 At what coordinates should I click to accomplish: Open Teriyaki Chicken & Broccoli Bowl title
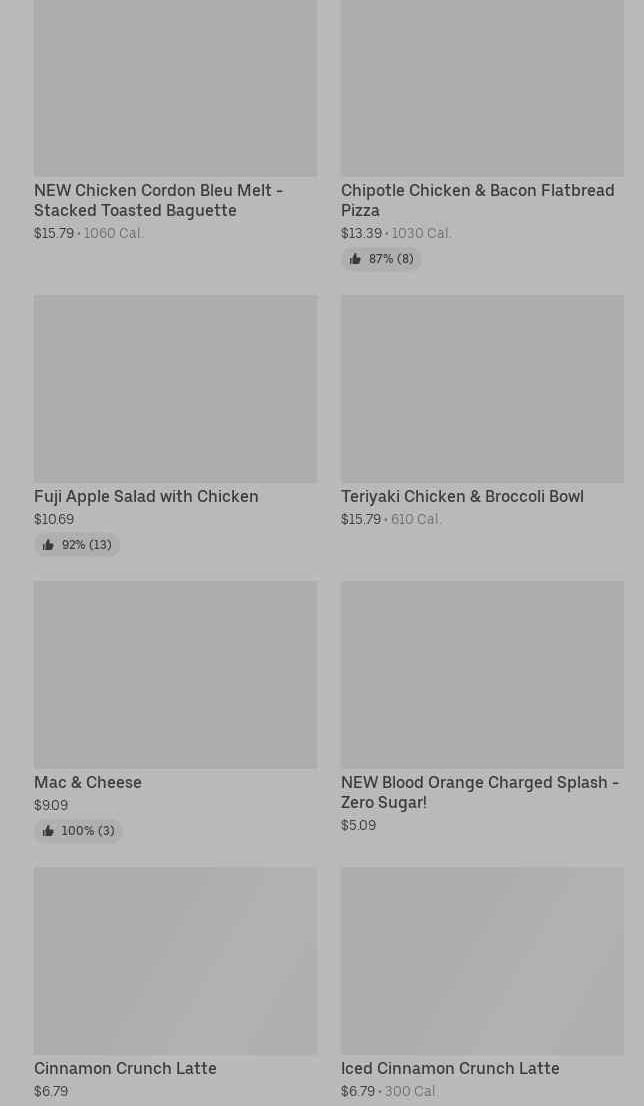pyautogui.click(x=462, y=497)
